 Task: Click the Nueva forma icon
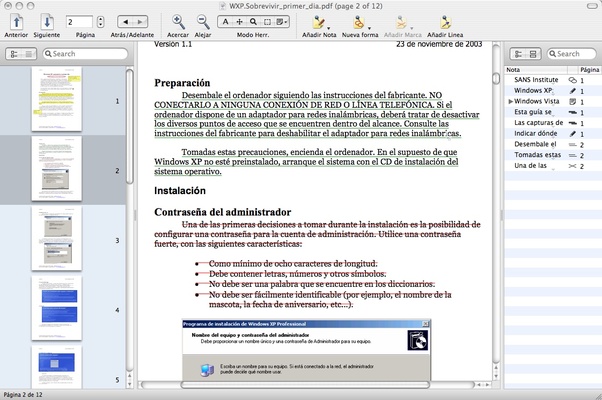coord(359,22)
